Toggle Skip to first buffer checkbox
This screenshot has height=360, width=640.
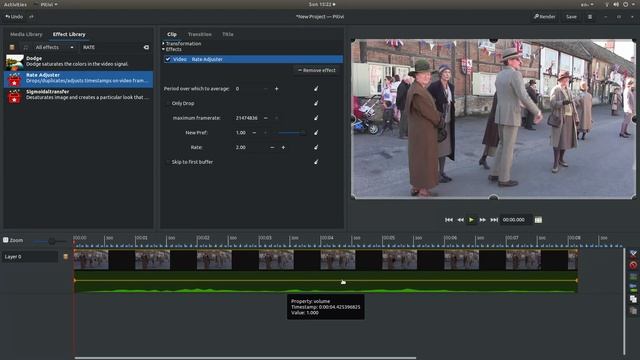167,162
